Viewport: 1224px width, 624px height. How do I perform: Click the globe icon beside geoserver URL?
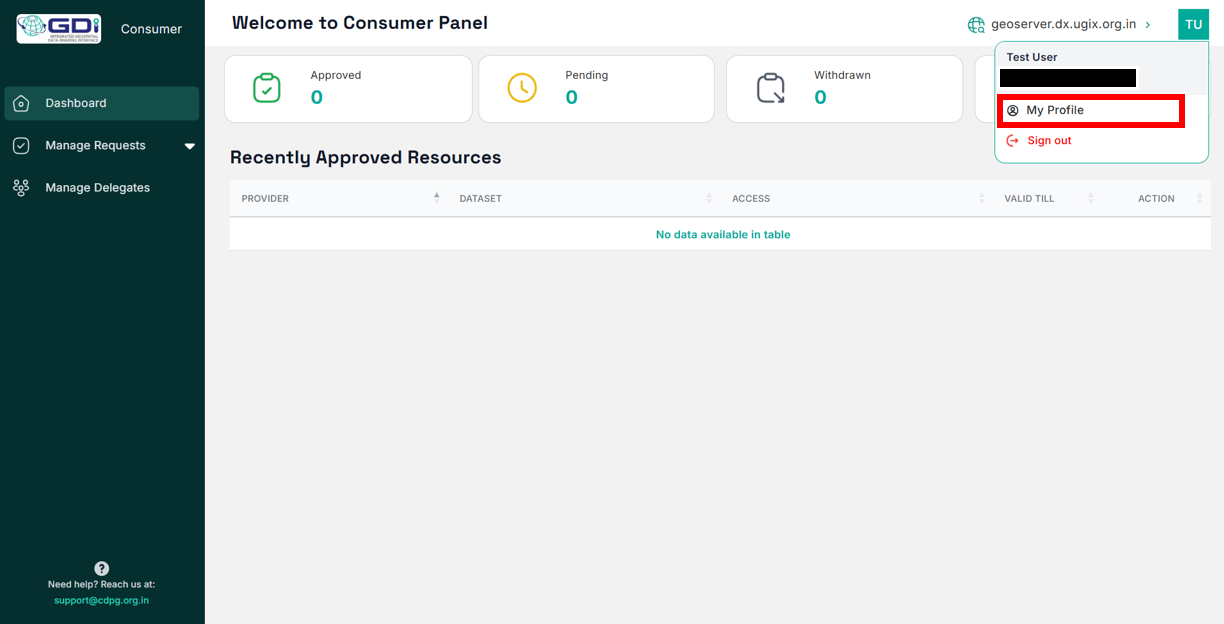pyautogui.click(x=975, y=24)
